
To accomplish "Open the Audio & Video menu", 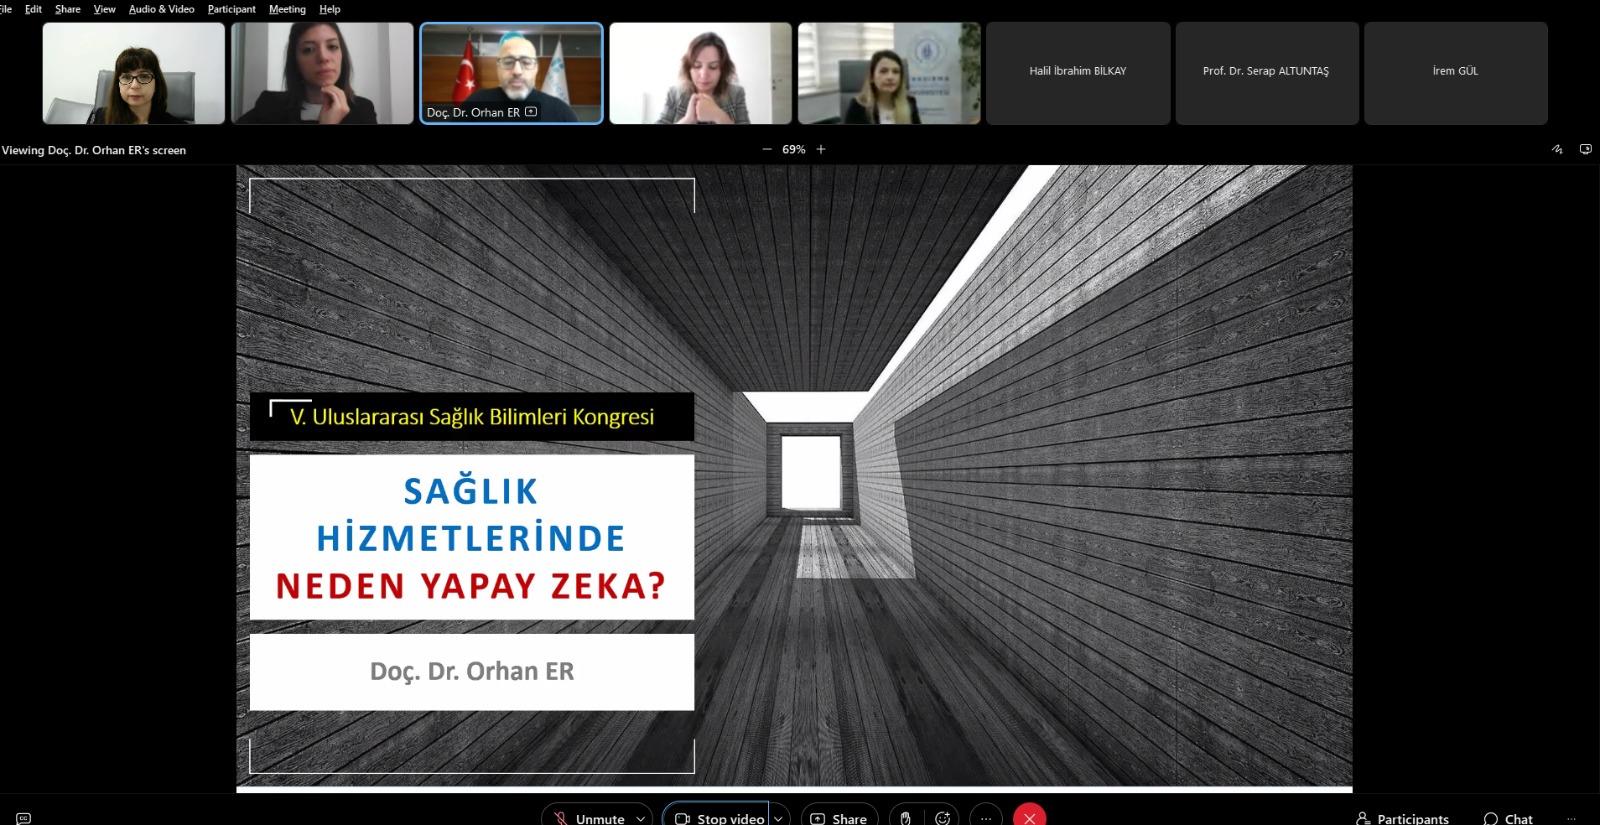I will coord(161,9).
